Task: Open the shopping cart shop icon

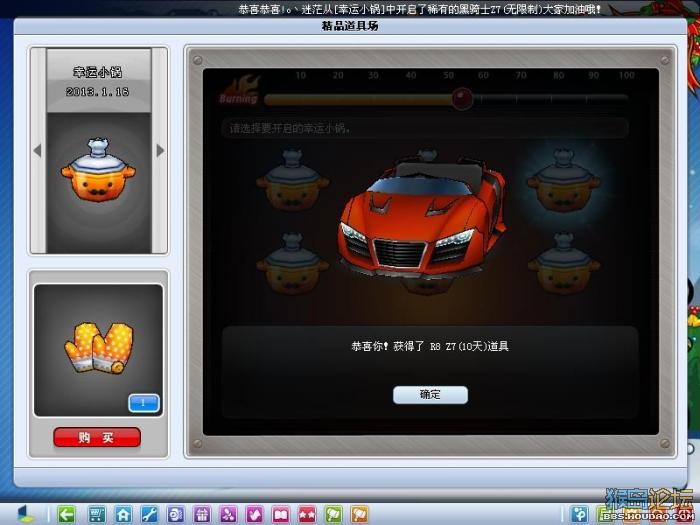Action: (96, 514)
